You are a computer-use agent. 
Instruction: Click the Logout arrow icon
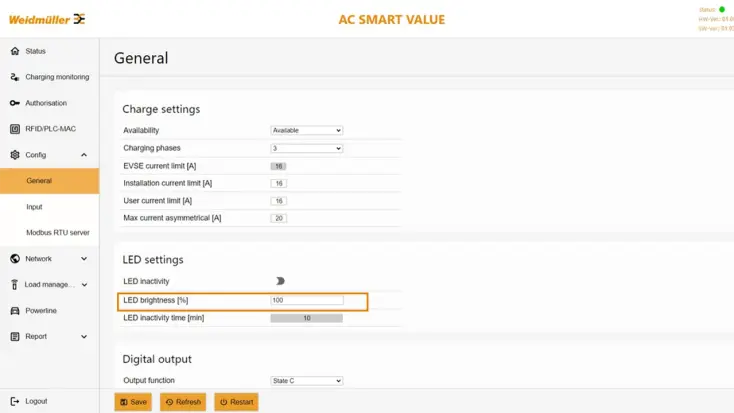(x=15, y=401)
